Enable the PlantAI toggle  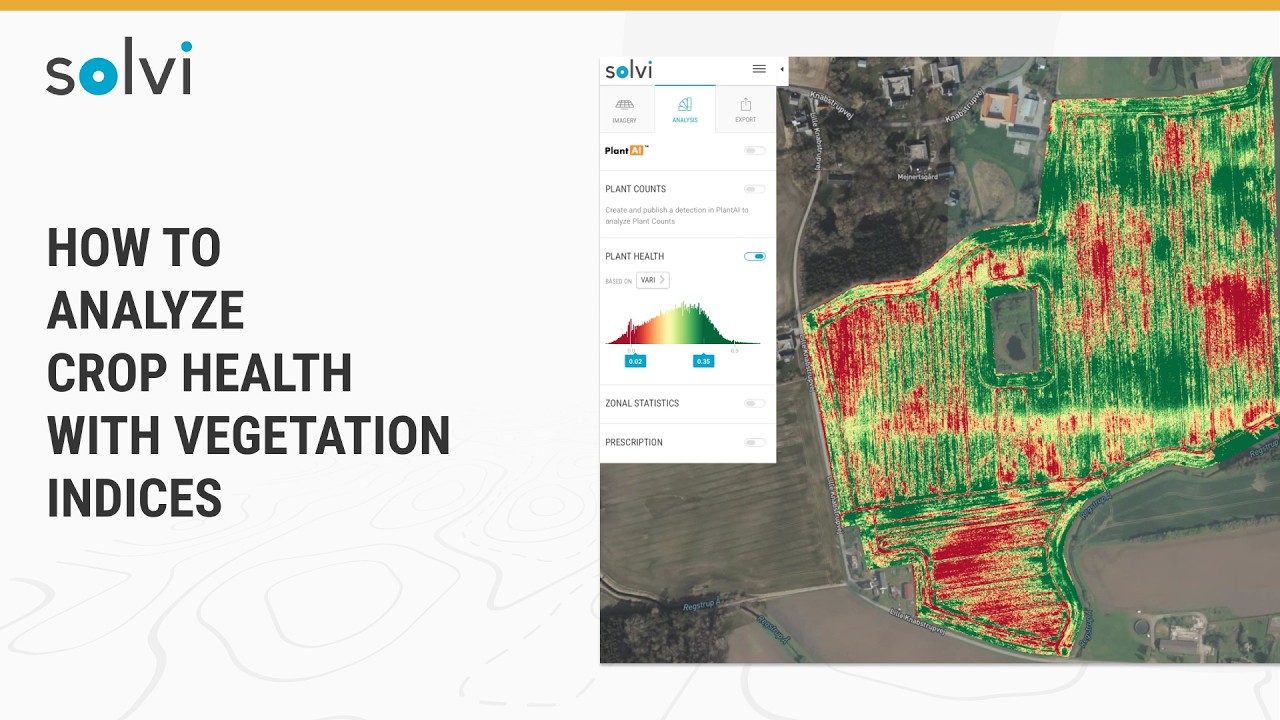(x=755, y=151)
